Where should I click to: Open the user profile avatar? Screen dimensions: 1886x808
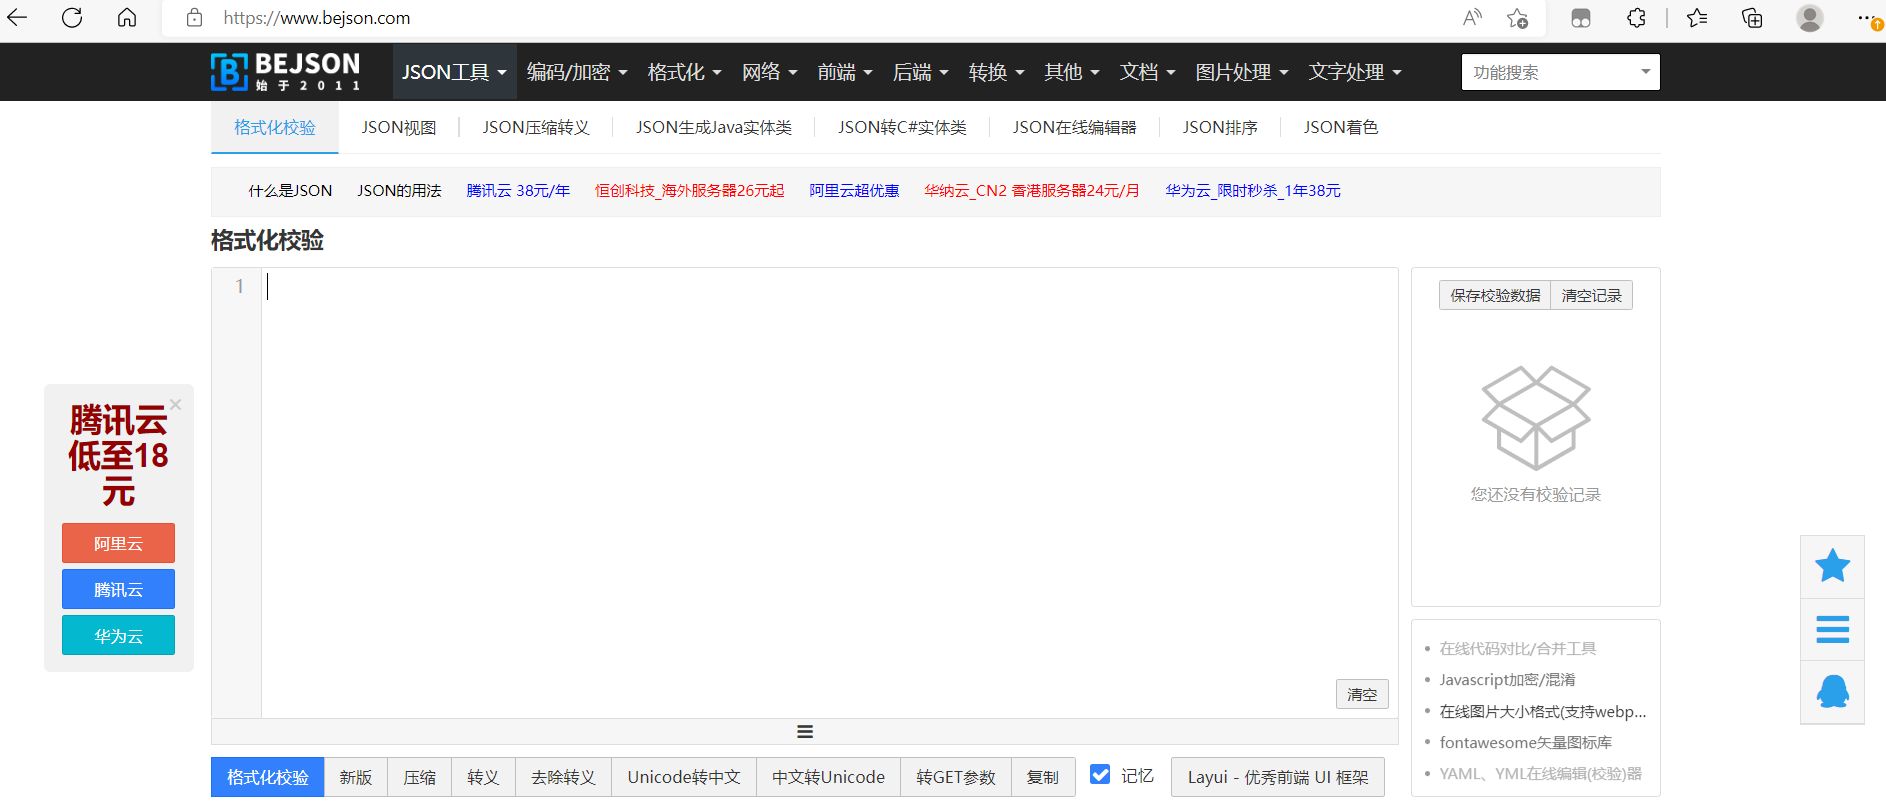(x=1810, y=17)
